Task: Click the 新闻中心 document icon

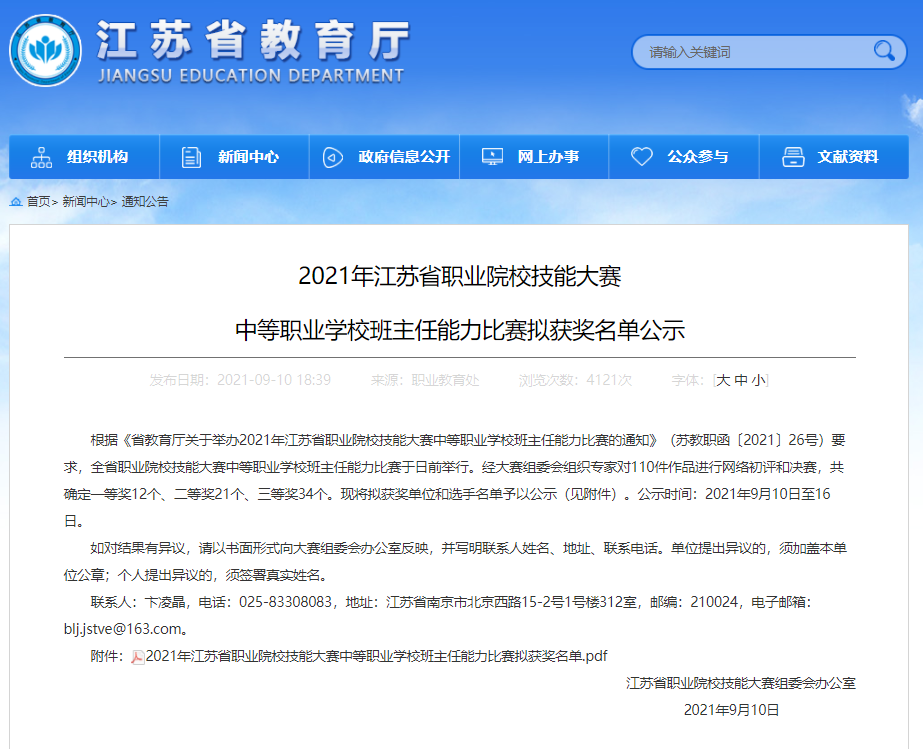Action: click(x=191, y=157)
